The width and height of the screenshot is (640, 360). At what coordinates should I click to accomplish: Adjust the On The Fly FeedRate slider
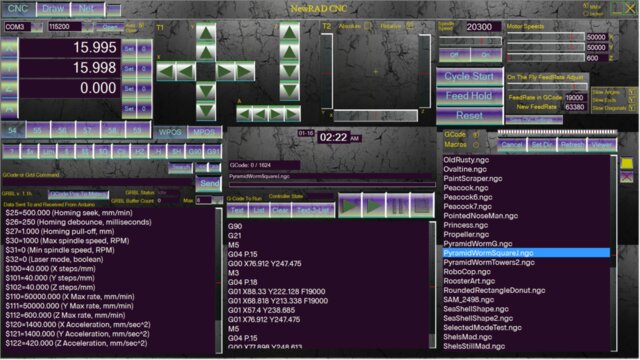click(547, 86)
